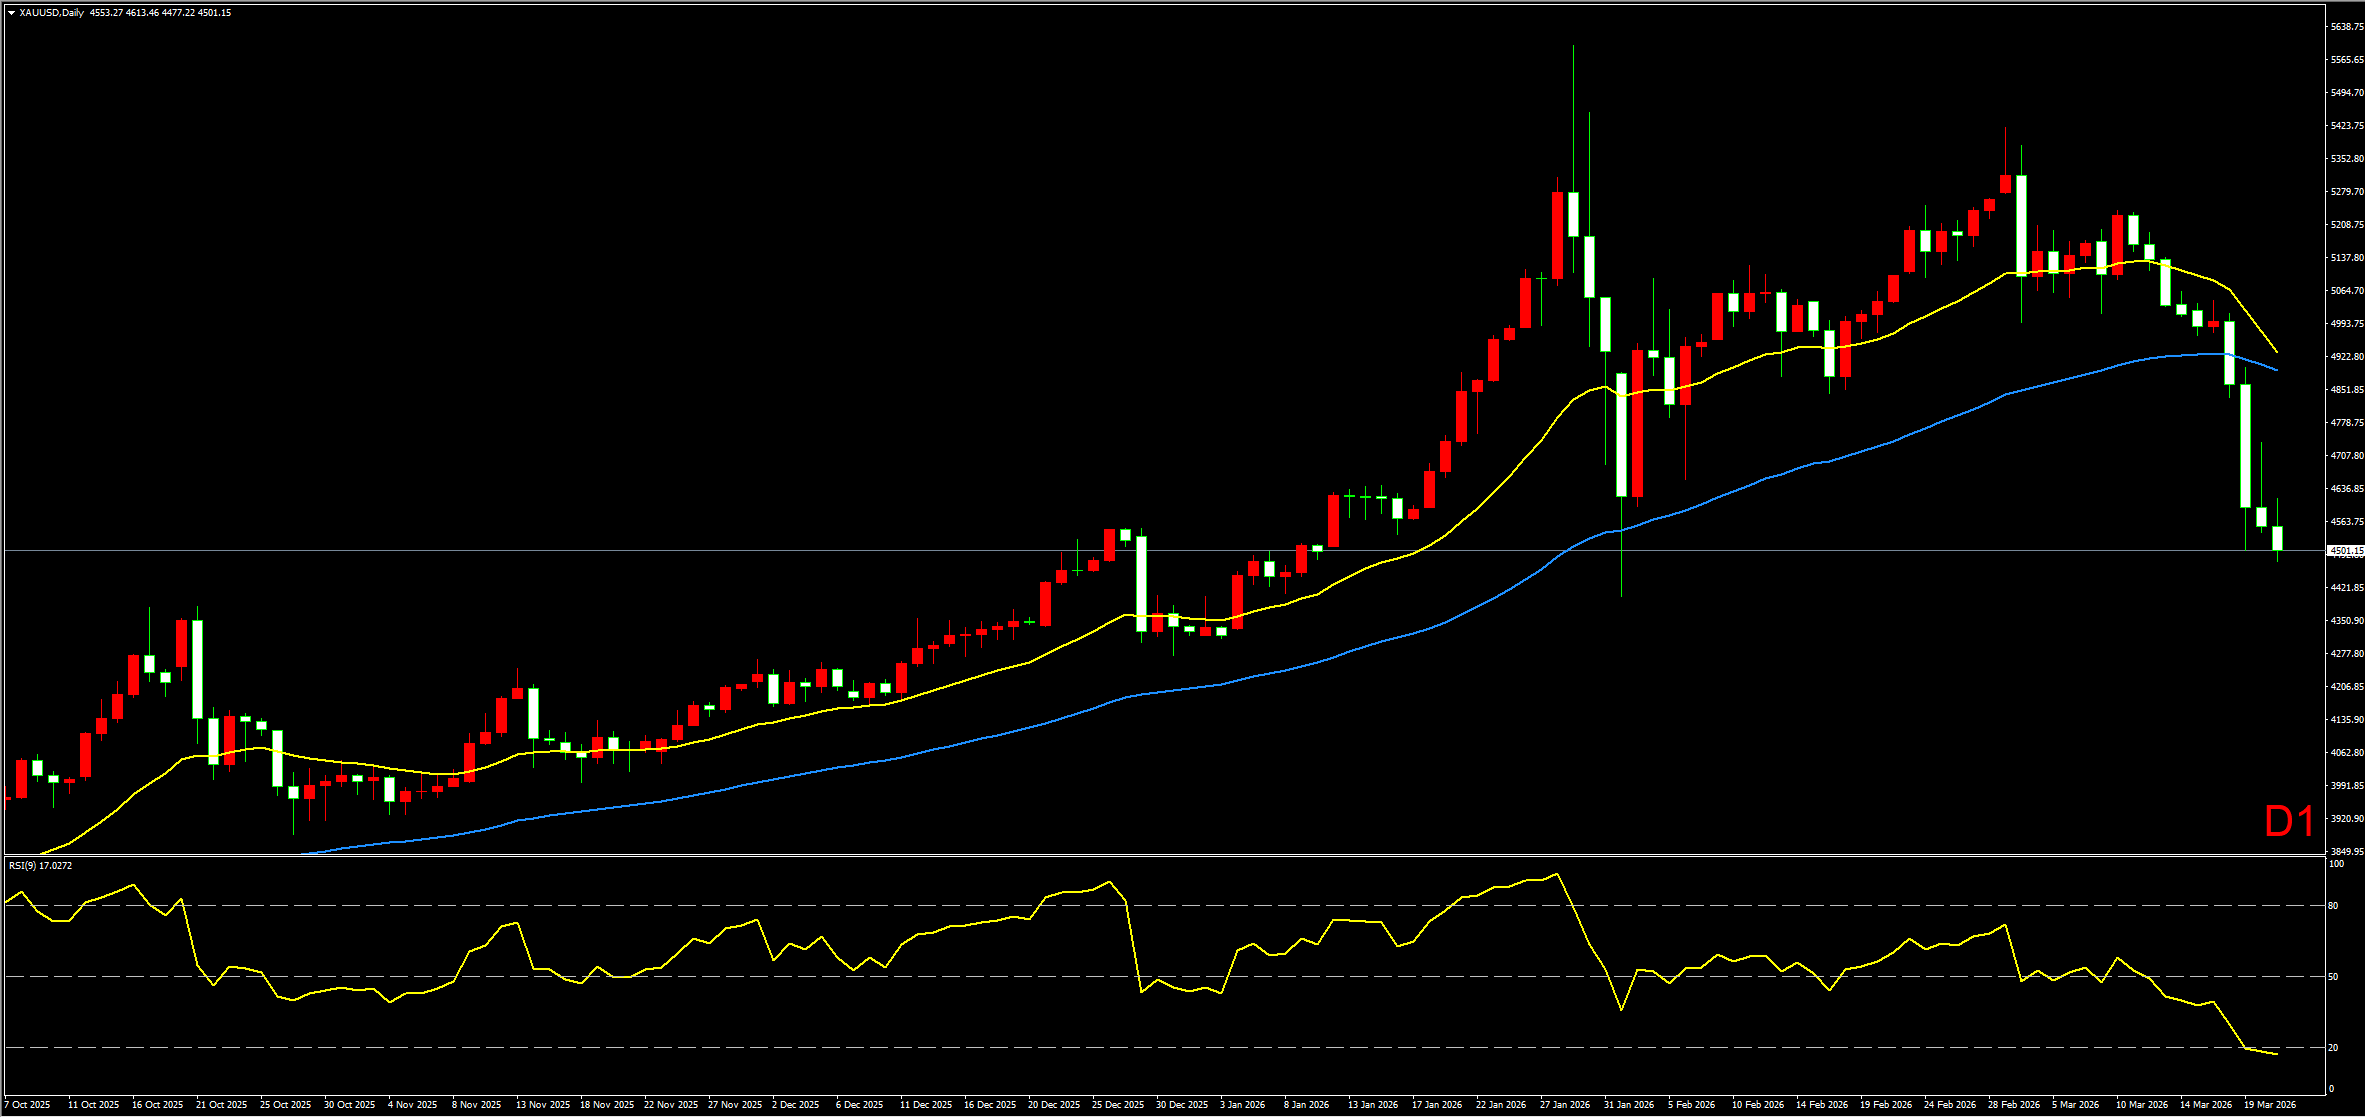Select the RSI(9) 17.0272 indicator label
The width and height of the screenshot is (2365, 1118).
click(41, 866)
